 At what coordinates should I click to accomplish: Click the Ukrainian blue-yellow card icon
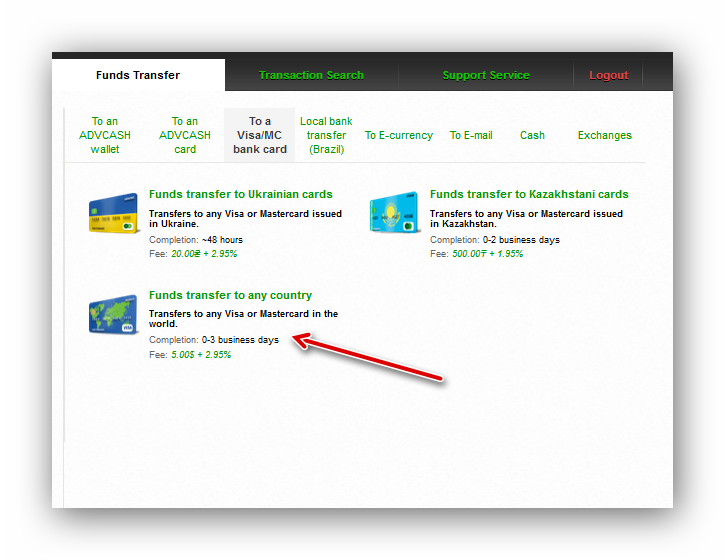pyautogui.click(x=114, y=213)
